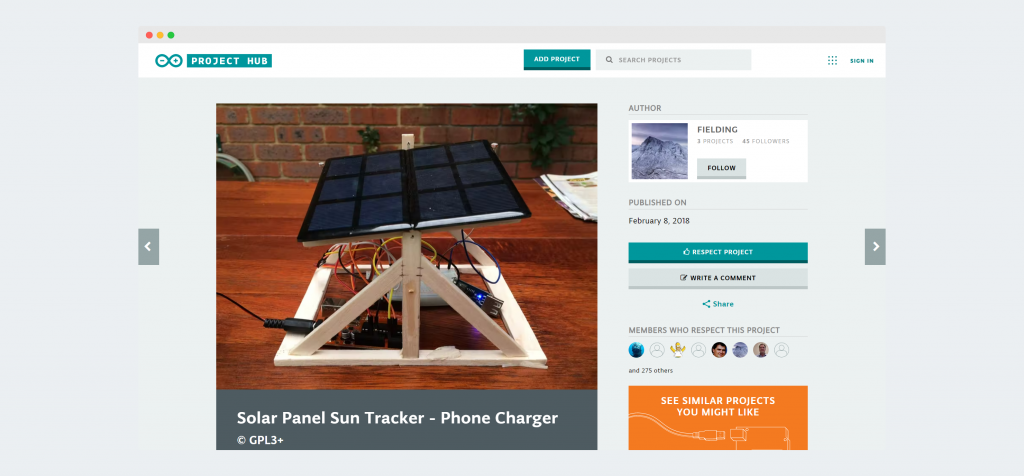Open the apps grid menu icon

point(832,60)
